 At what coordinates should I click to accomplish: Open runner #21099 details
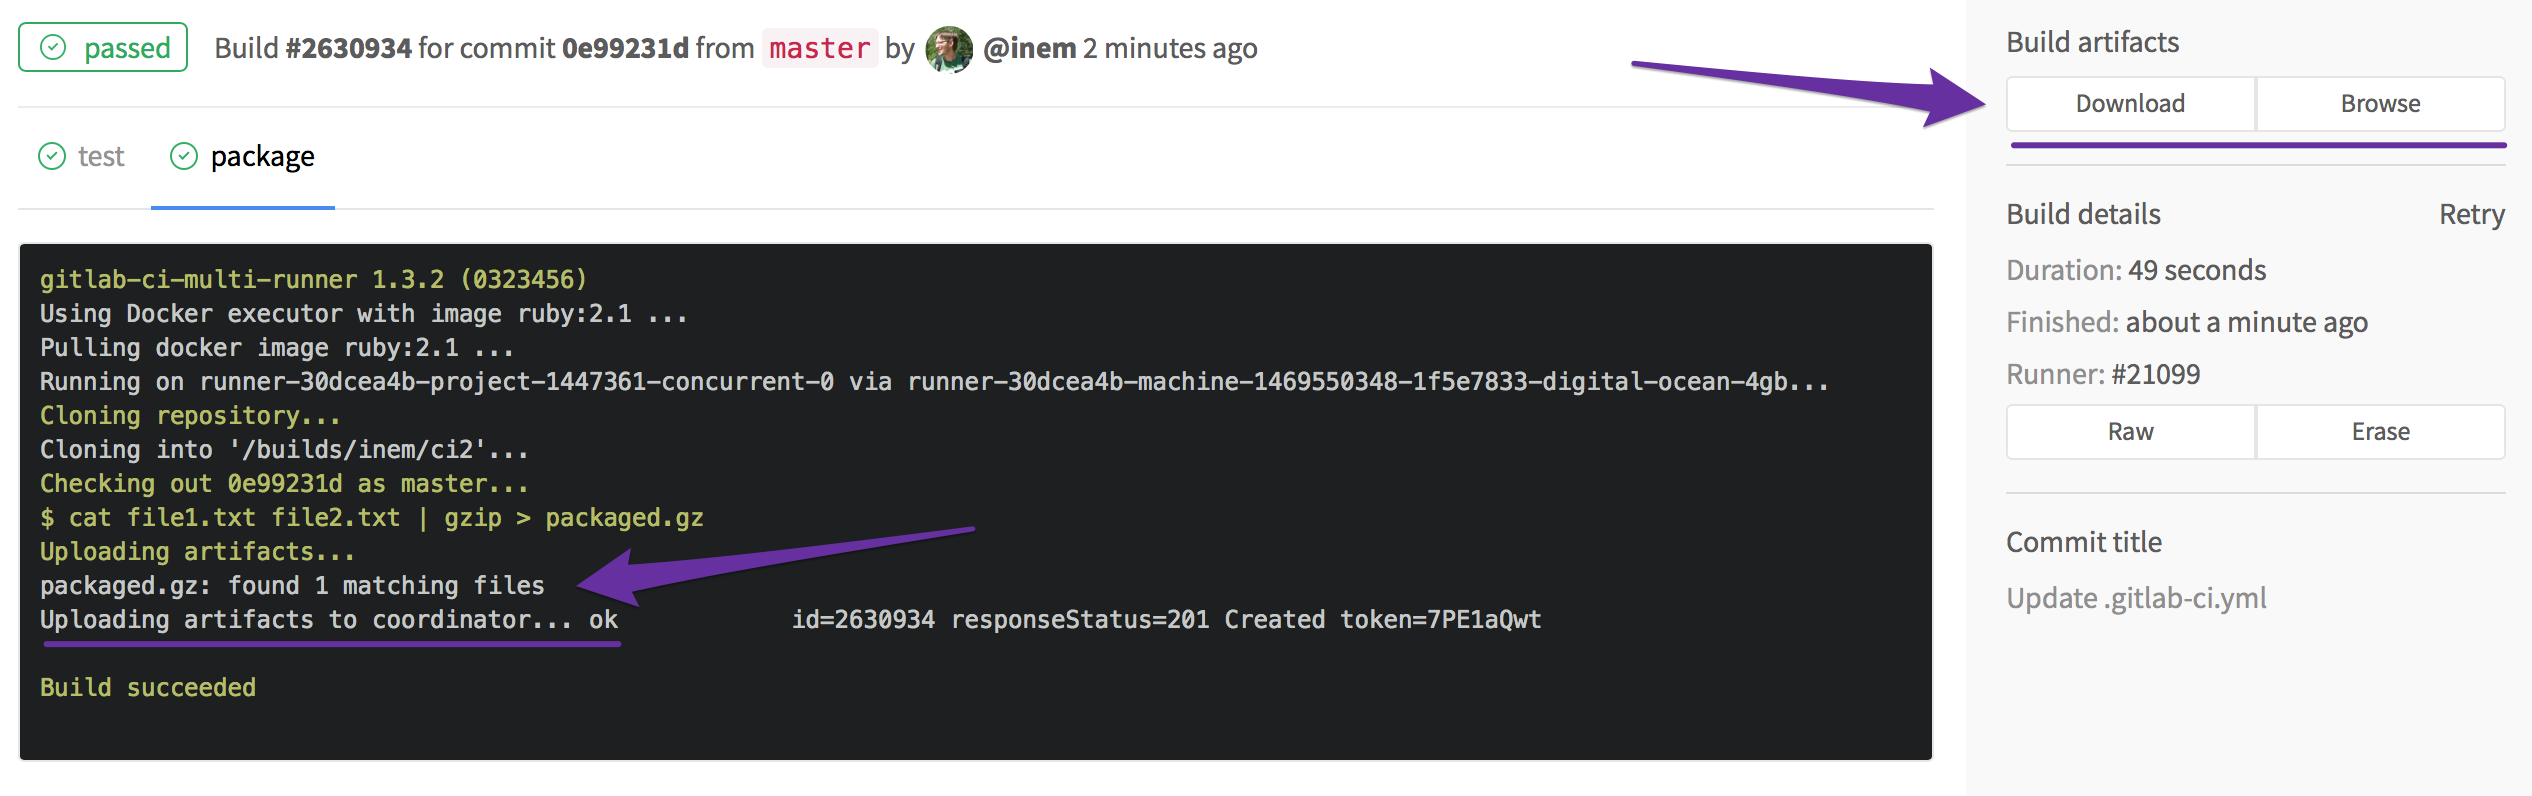tap(2155, 375)
